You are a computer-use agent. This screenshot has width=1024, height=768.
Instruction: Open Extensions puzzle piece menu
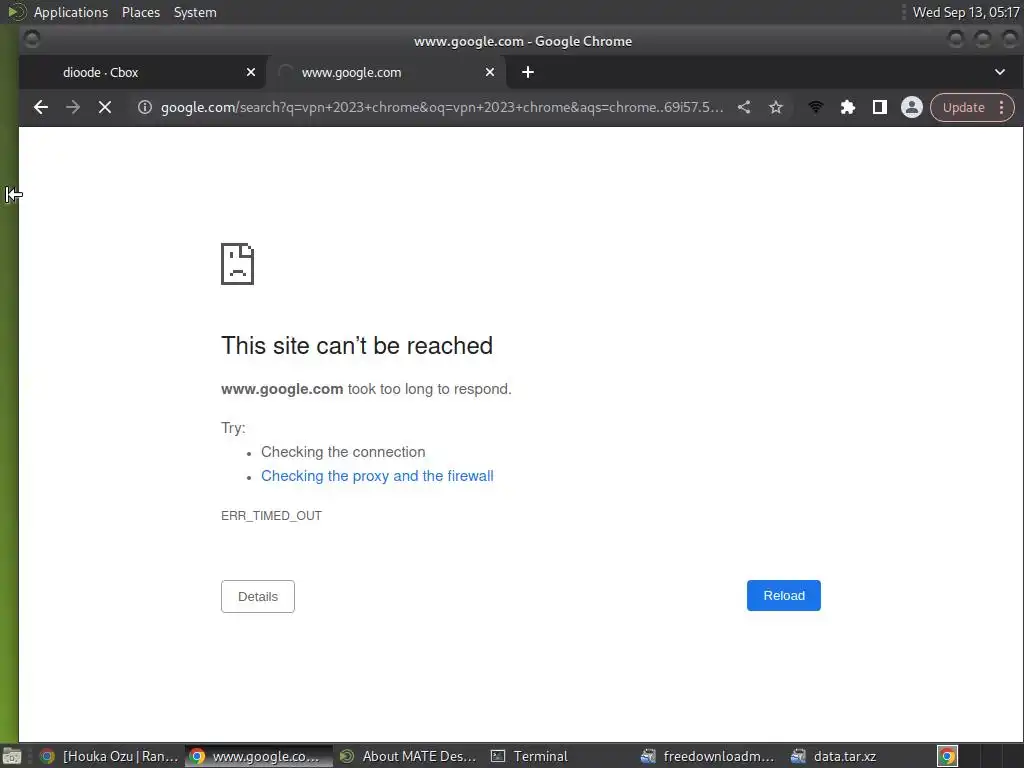pyautogui.click(x=847, y=107)
